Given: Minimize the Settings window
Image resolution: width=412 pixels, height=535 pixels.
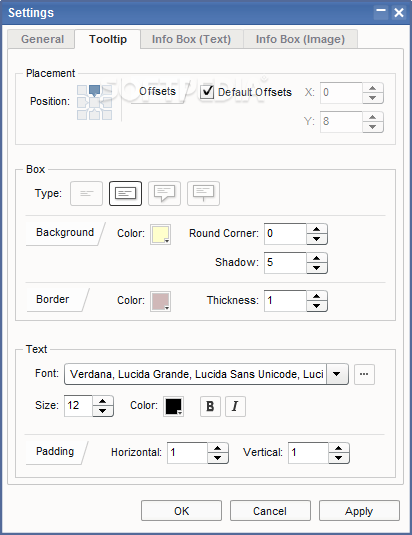Looking at the screenshot, I should pyautogui.click(x=381, y=13).
